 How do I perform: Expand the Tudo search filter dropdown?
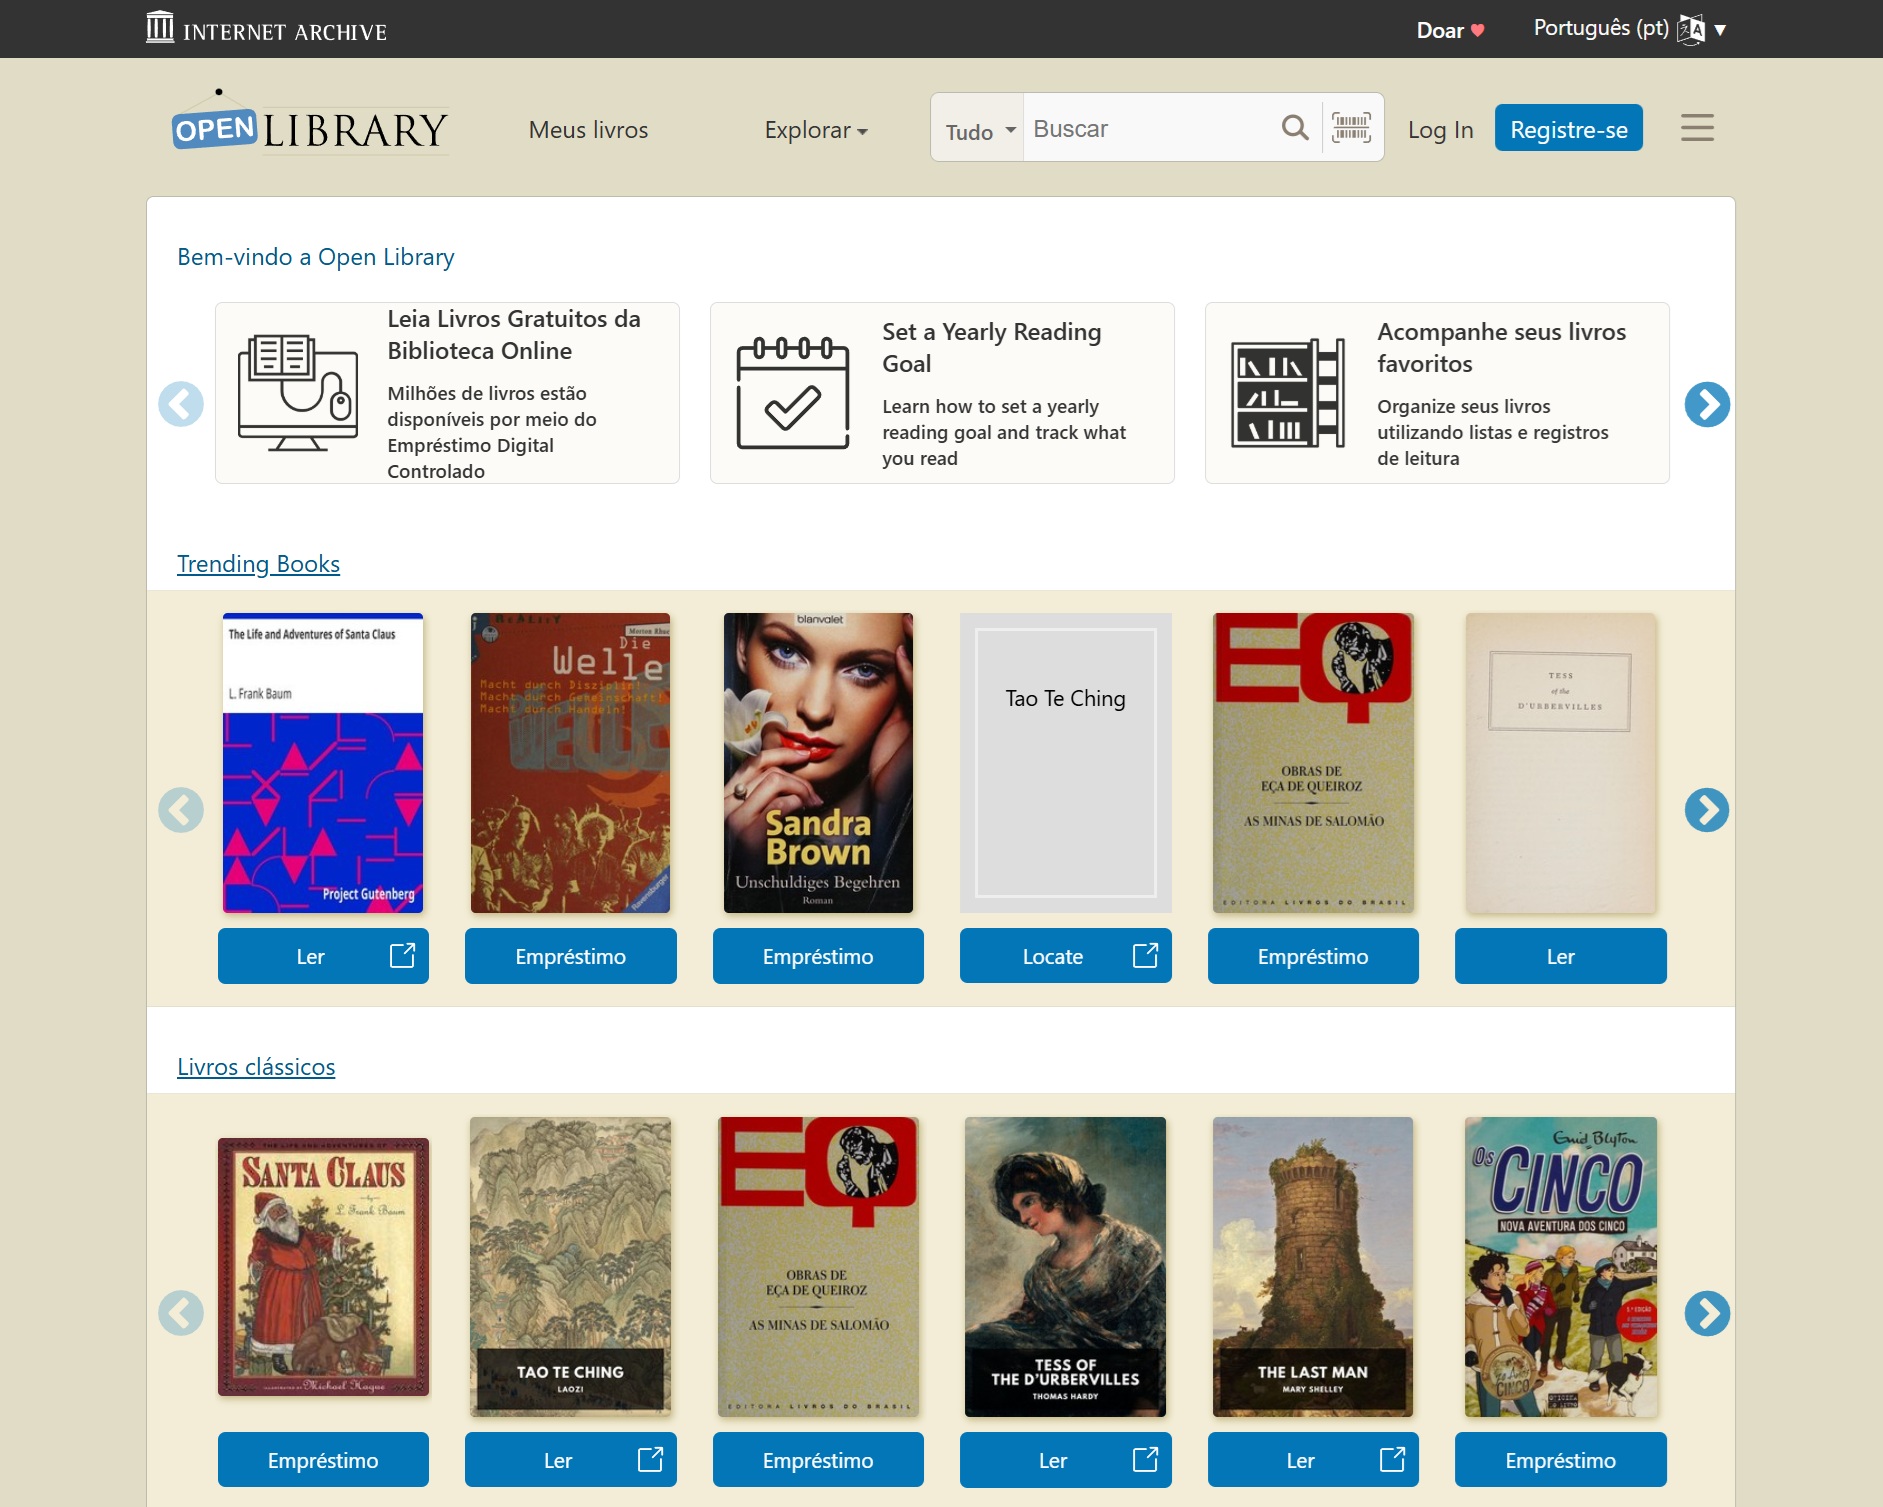pyautogui.click(x=979, y=131)
